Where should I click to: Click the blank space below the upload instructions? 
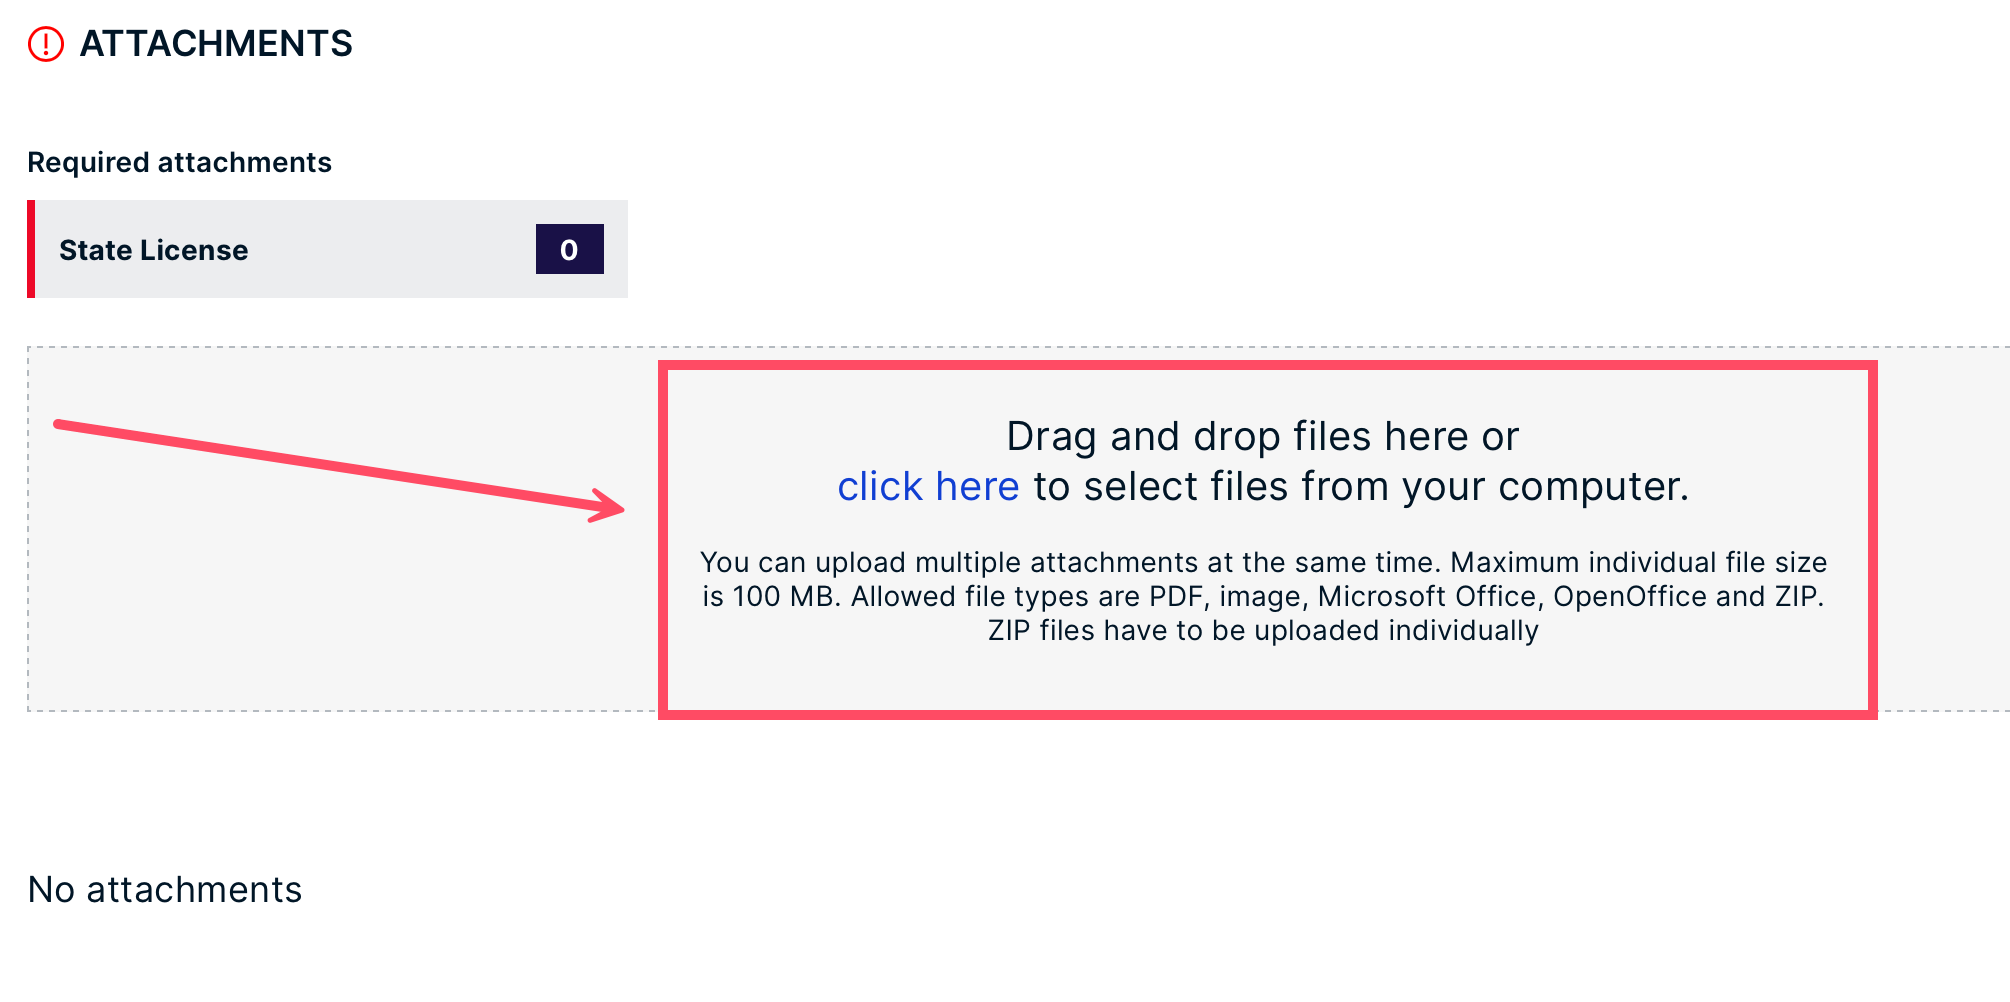[x=1267, y=679]
